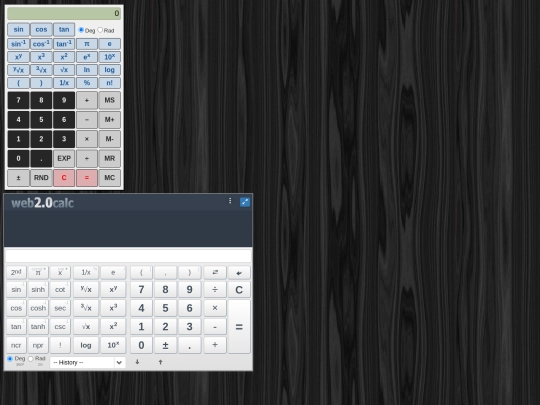Click the npr key in web2.0calc
Screen dimensions: 540x405
pyautogui.click(x=38, y=345)
